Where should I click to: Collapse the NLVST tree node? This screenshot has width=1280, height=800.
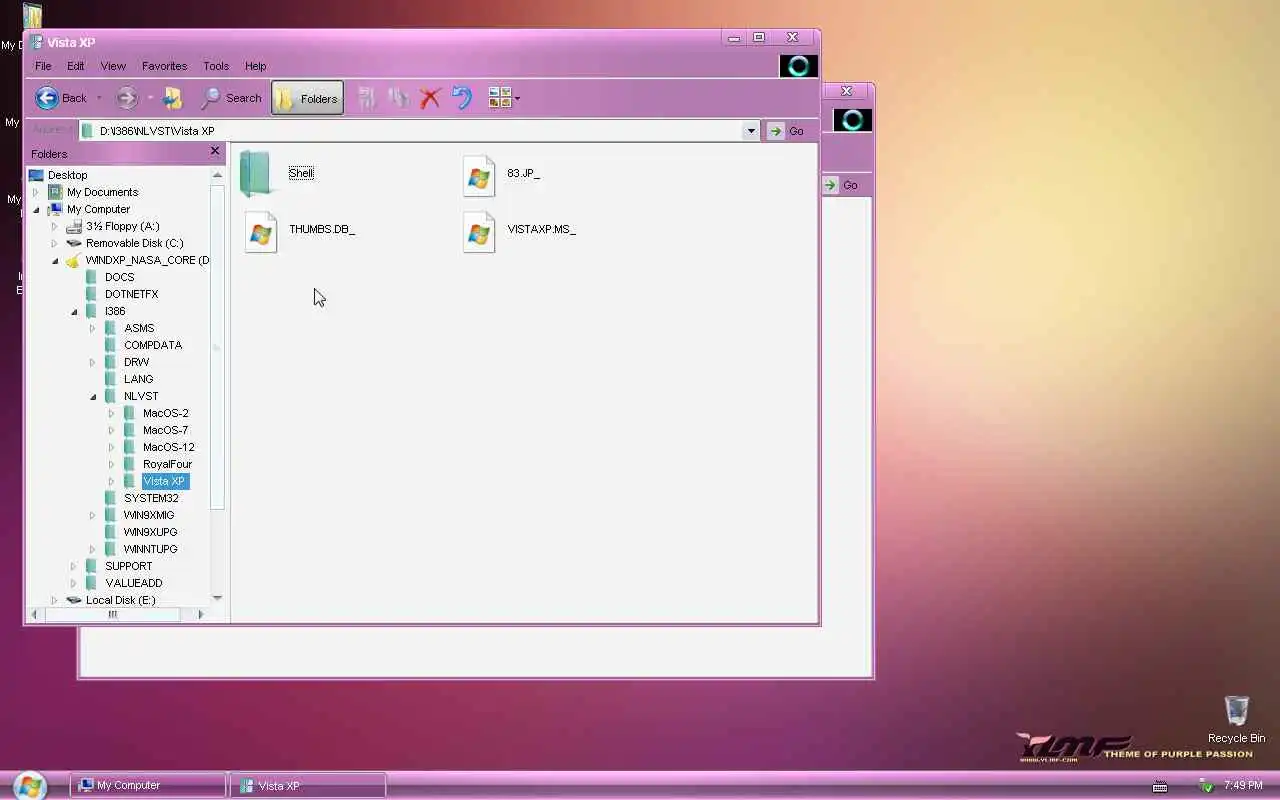click(x=93, y=396)
